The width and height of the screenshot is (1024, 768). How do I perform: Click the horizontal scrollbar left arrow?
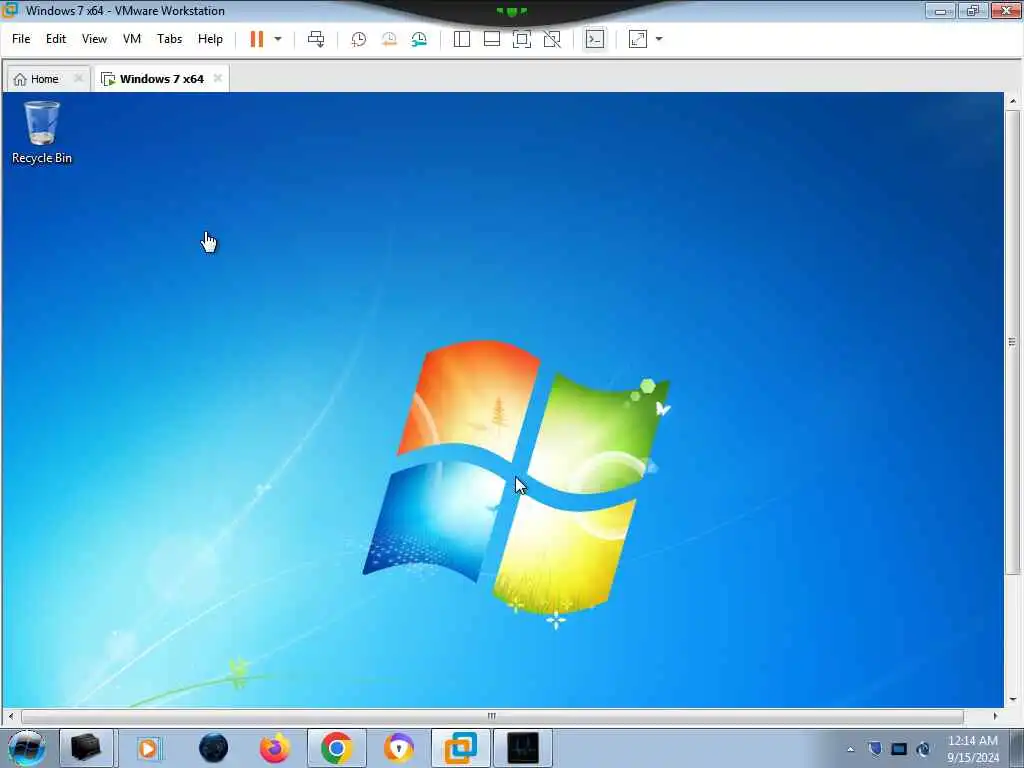tap(10, 716)
